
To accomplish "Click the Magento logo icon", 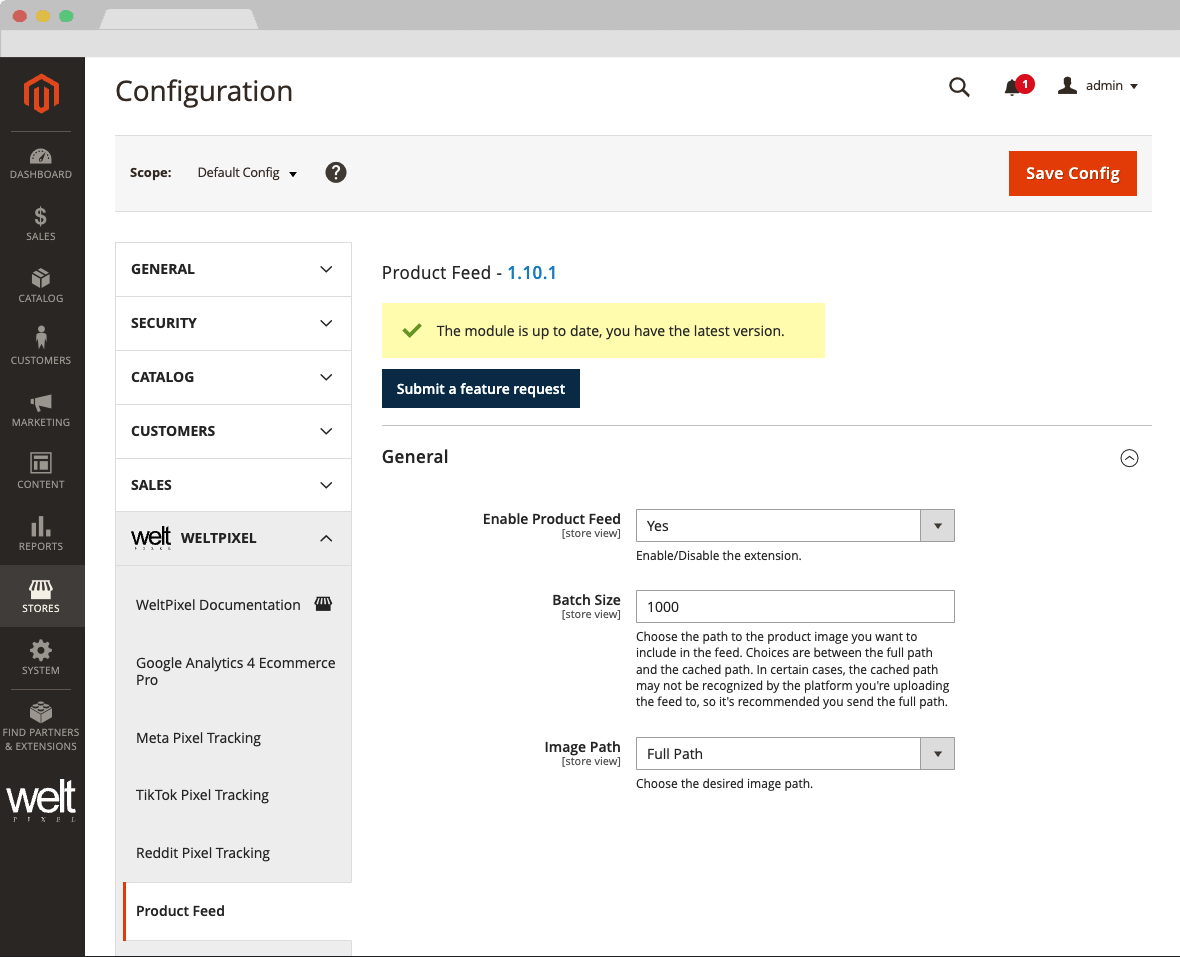I will [42, 95].
